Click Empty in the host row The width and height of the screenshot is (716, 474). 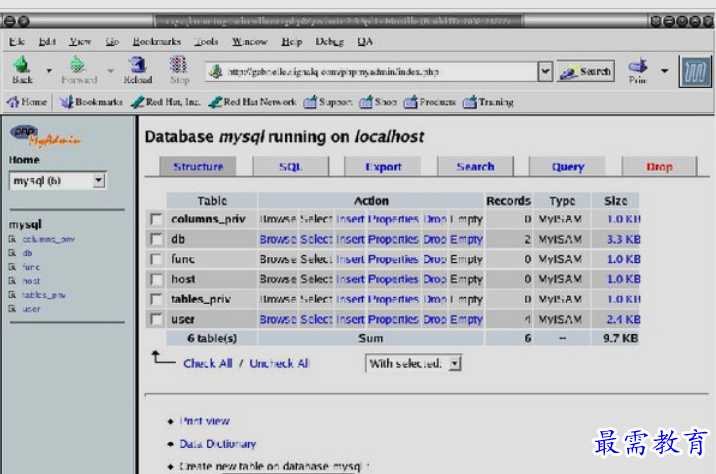click(466, 279)
